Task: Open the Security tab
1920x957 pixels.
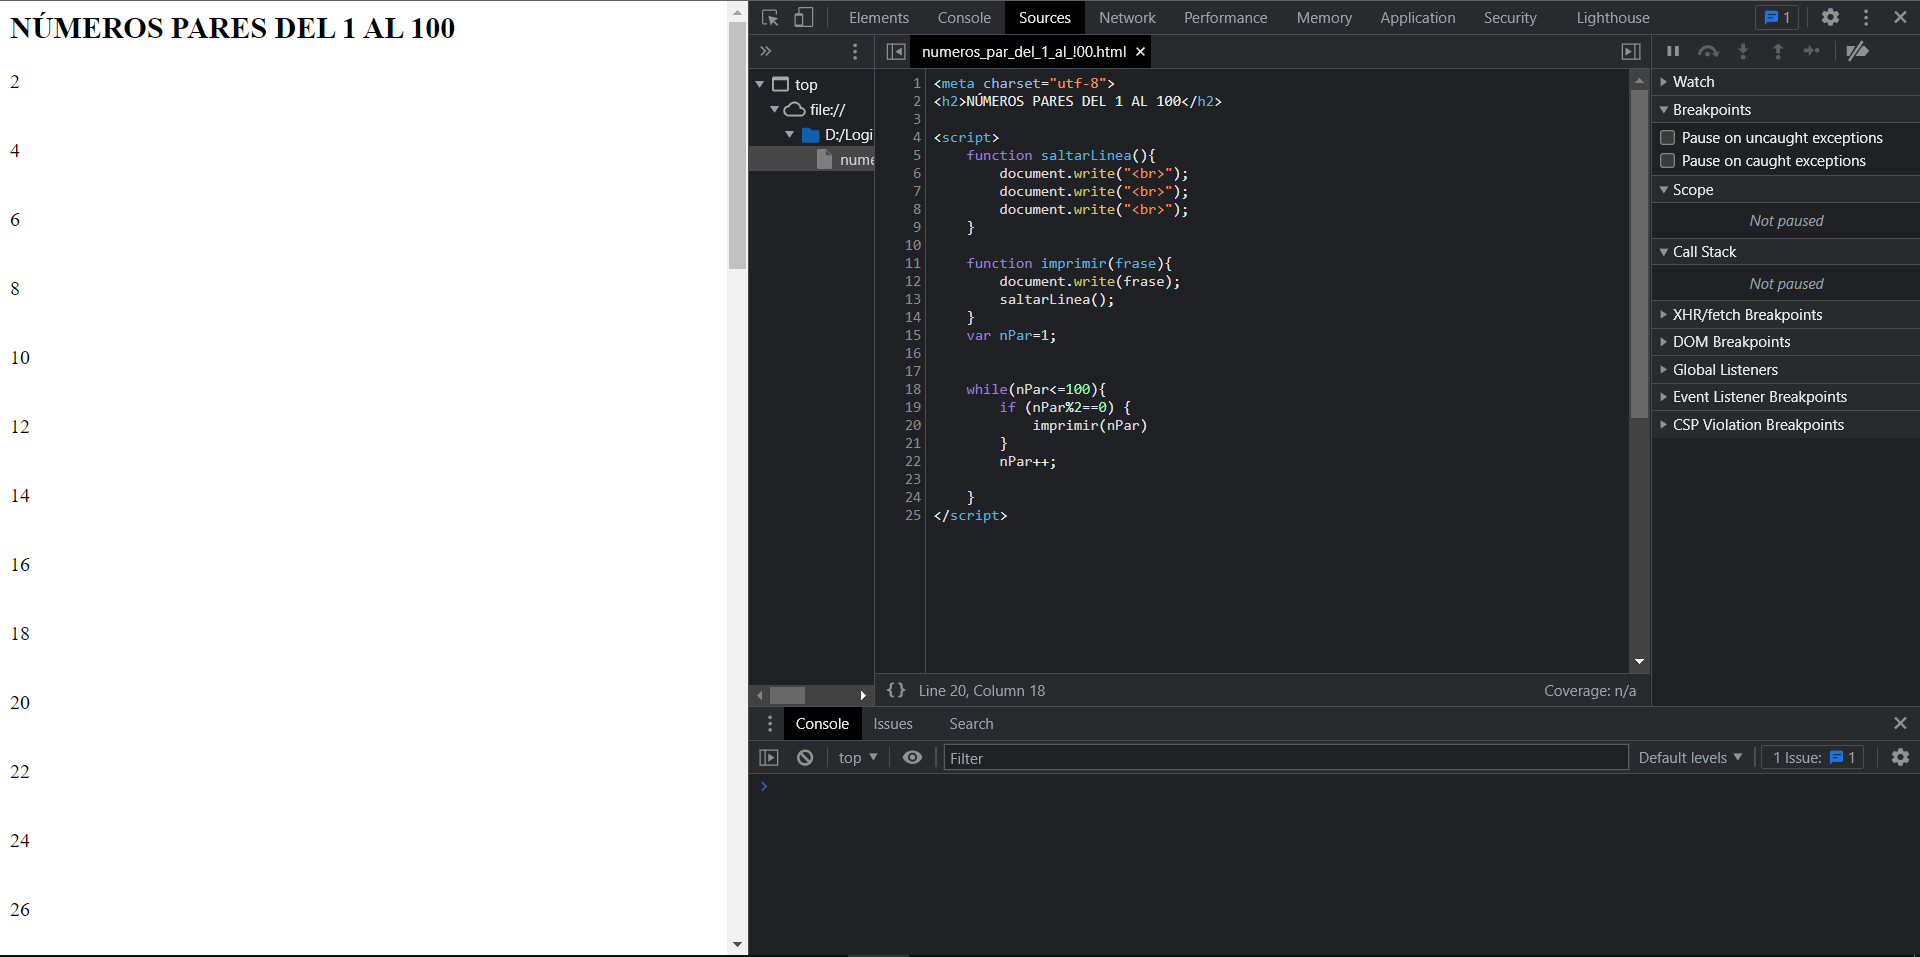Action: 1510,17
